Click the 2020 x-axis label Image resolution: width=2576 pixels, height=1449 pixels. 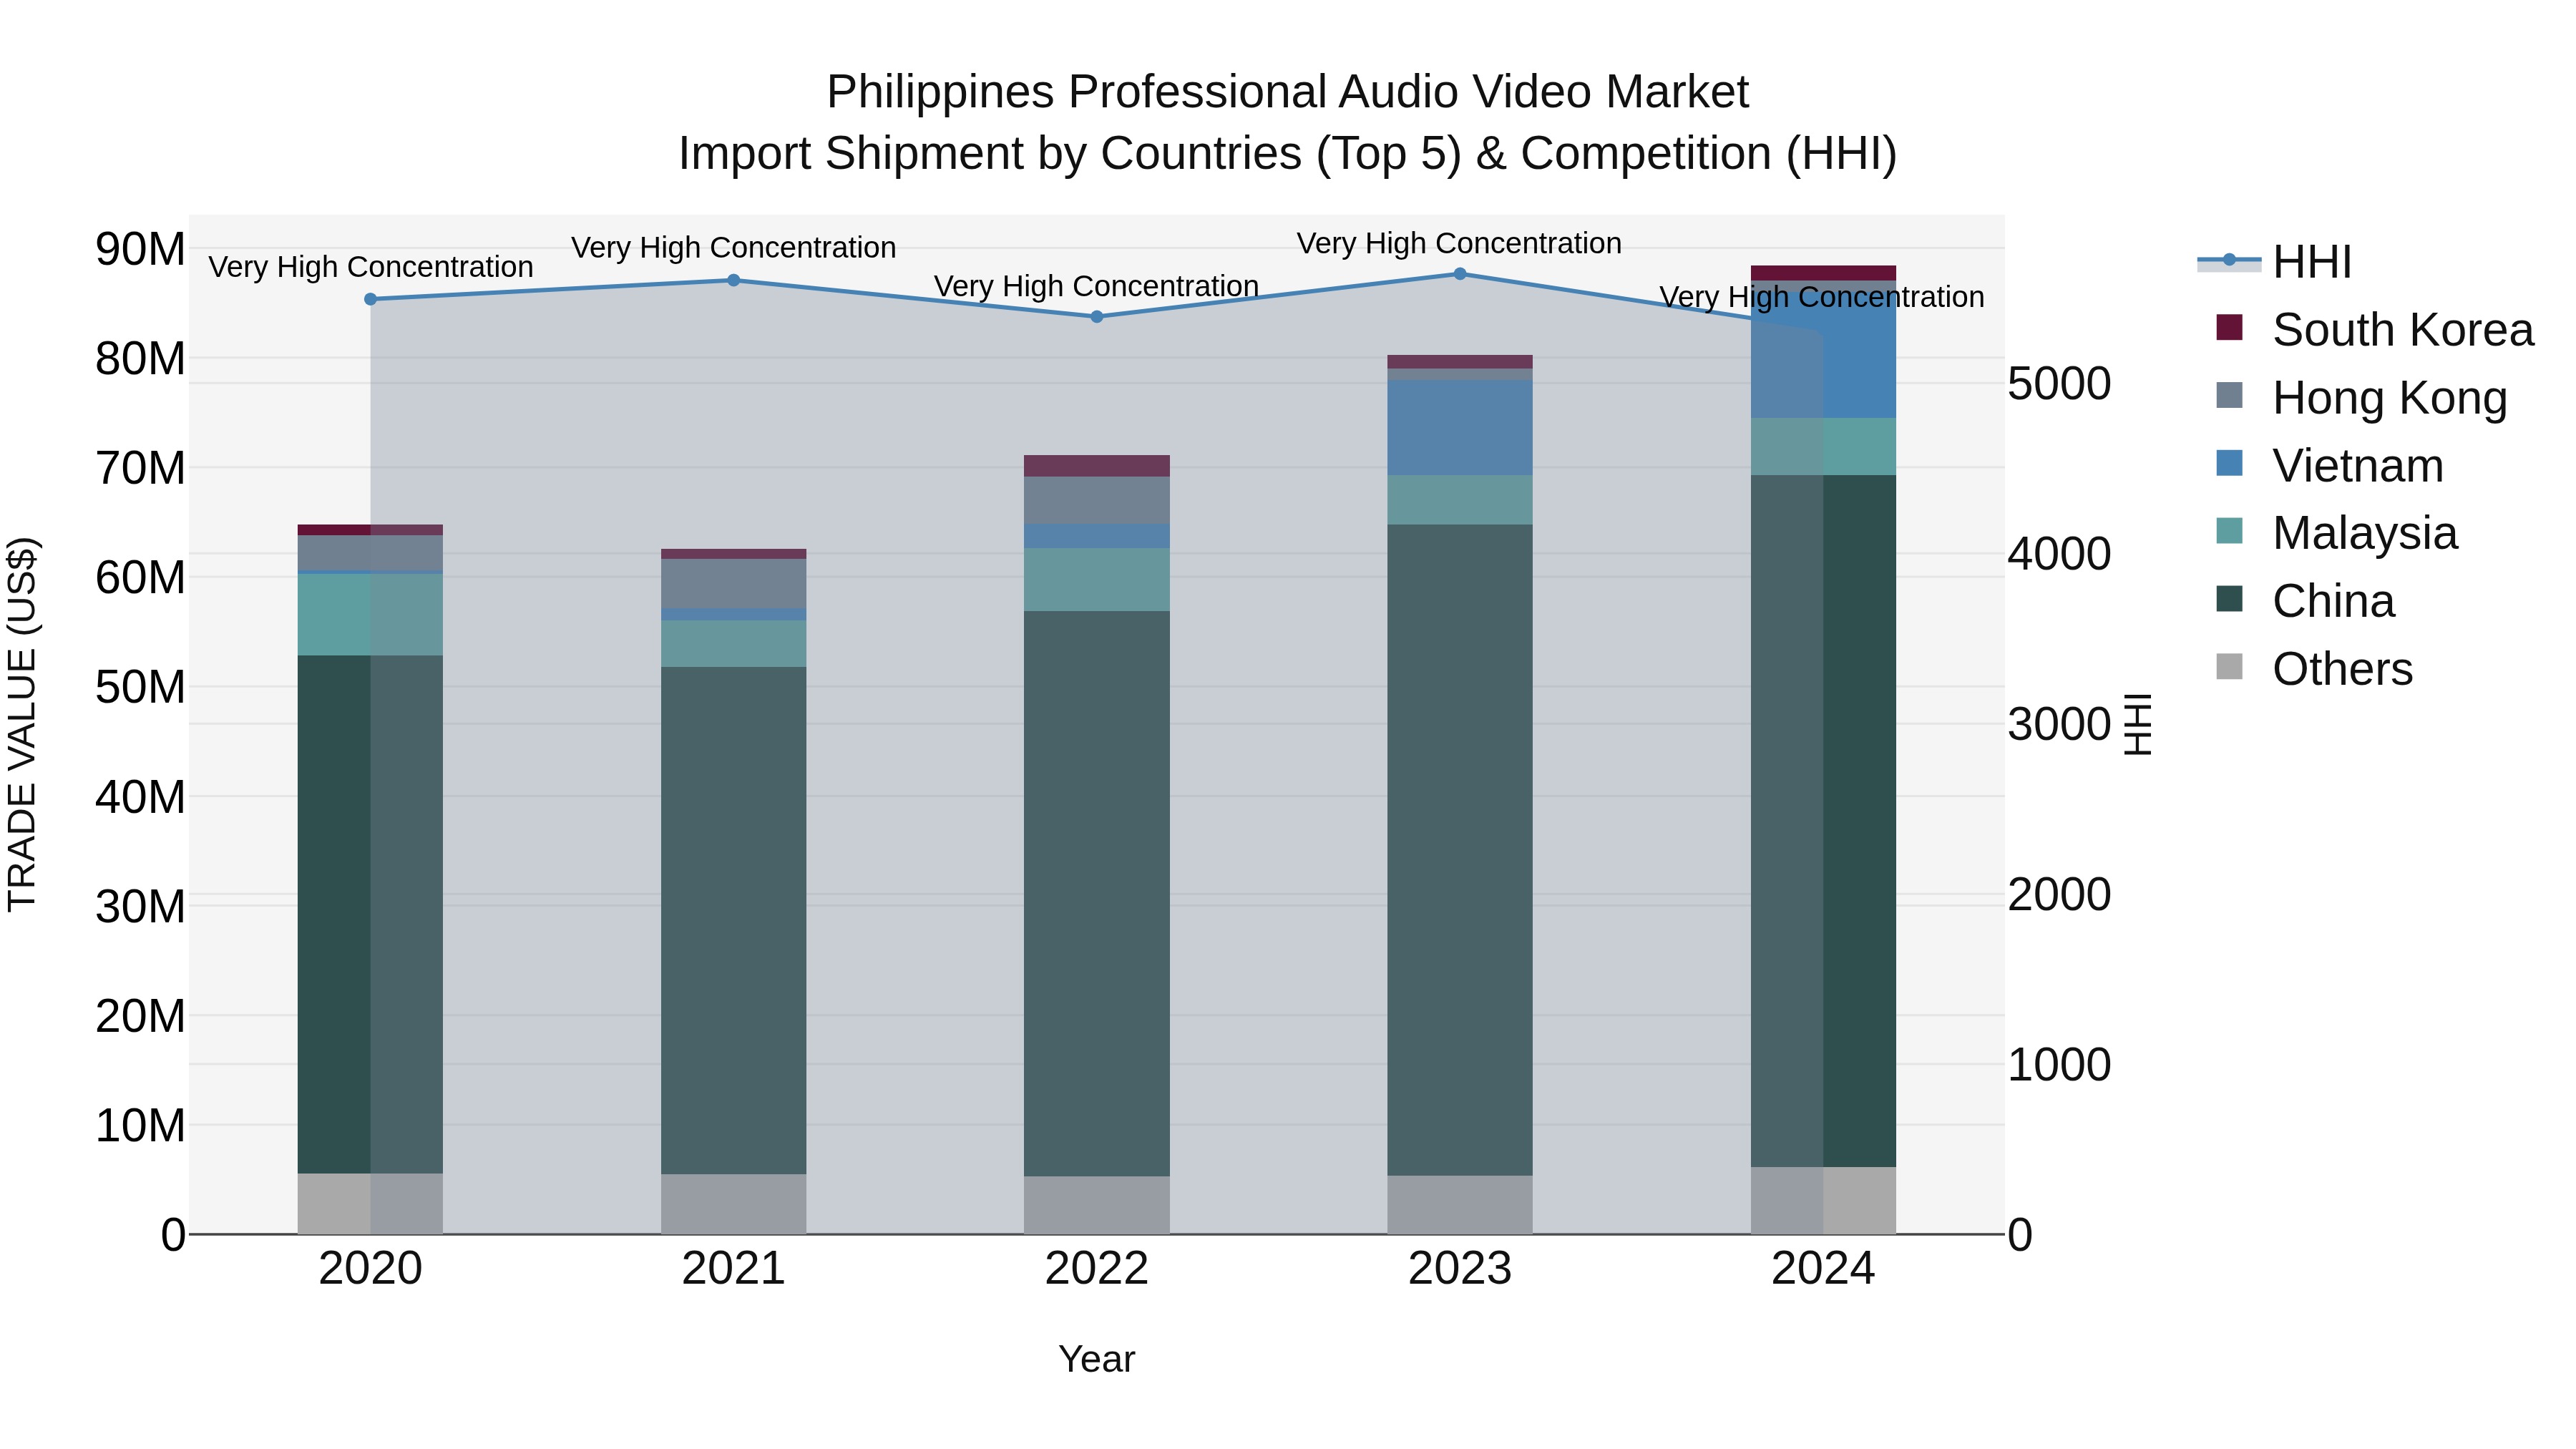(370, 1269)
